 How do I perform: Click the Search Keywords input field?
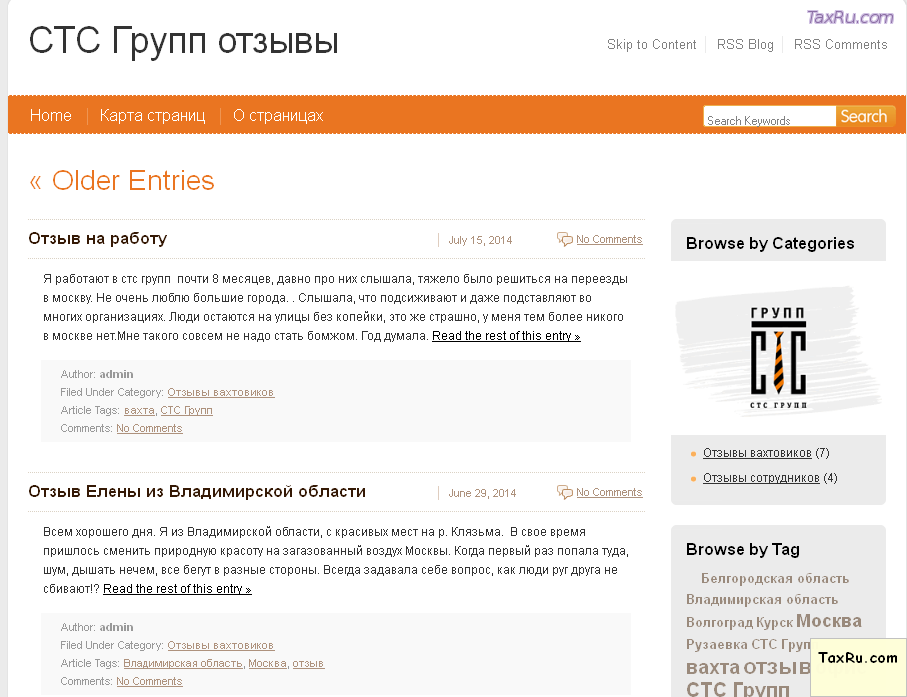768,118
